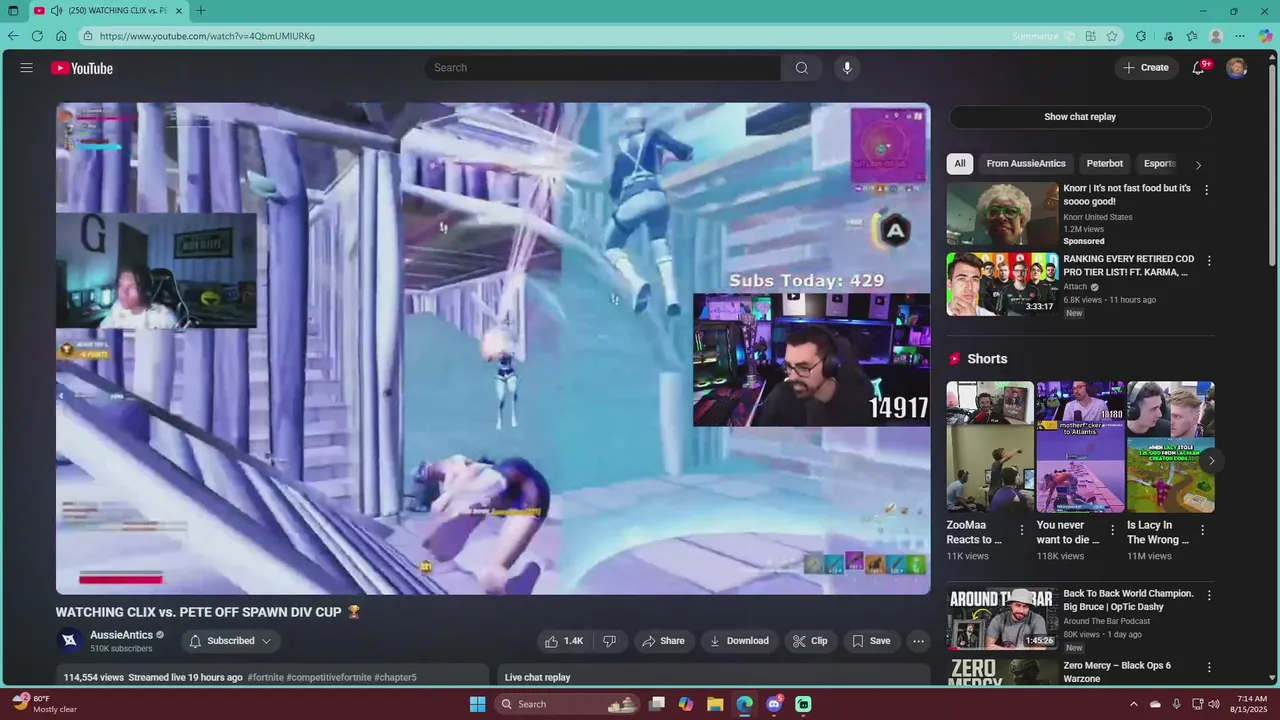Open options for the Zero Mercy video
Image resolution: width=1280 pixels, height=720 pixels.
1209,667
